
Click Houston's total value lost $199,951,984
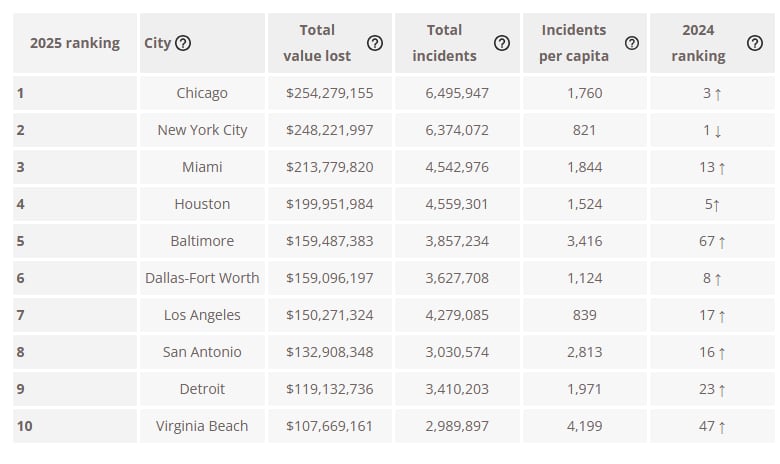click(329, 204)
